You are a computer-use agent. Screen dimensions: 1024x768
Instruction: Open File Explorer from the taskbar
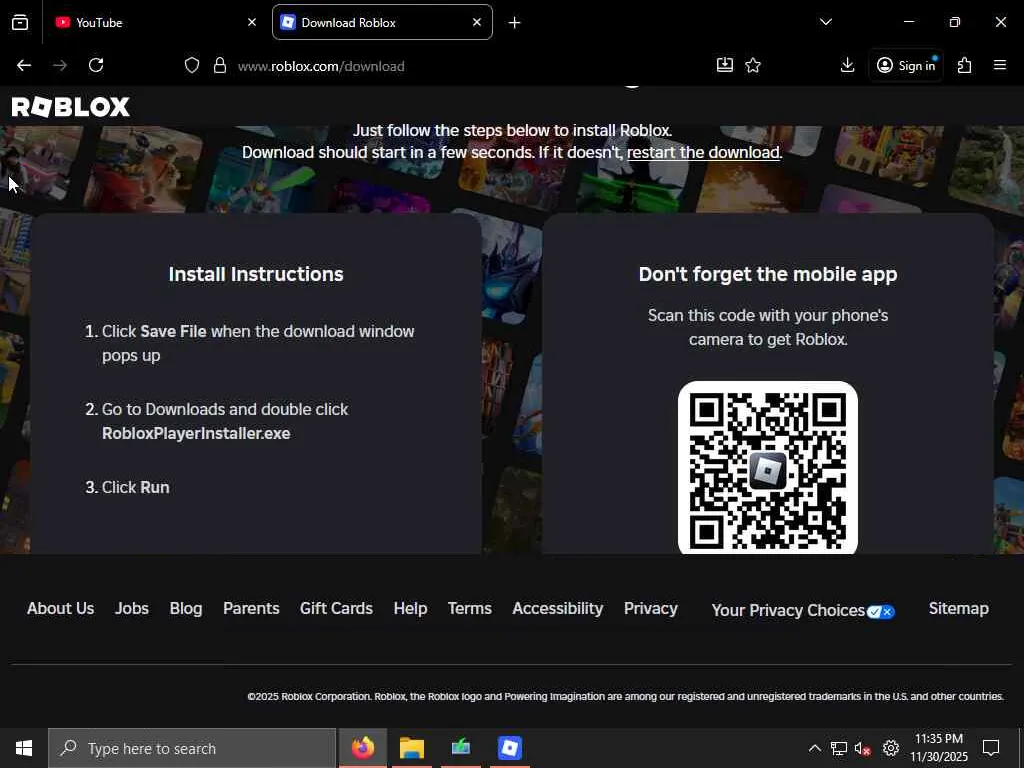tap(412, 748)
